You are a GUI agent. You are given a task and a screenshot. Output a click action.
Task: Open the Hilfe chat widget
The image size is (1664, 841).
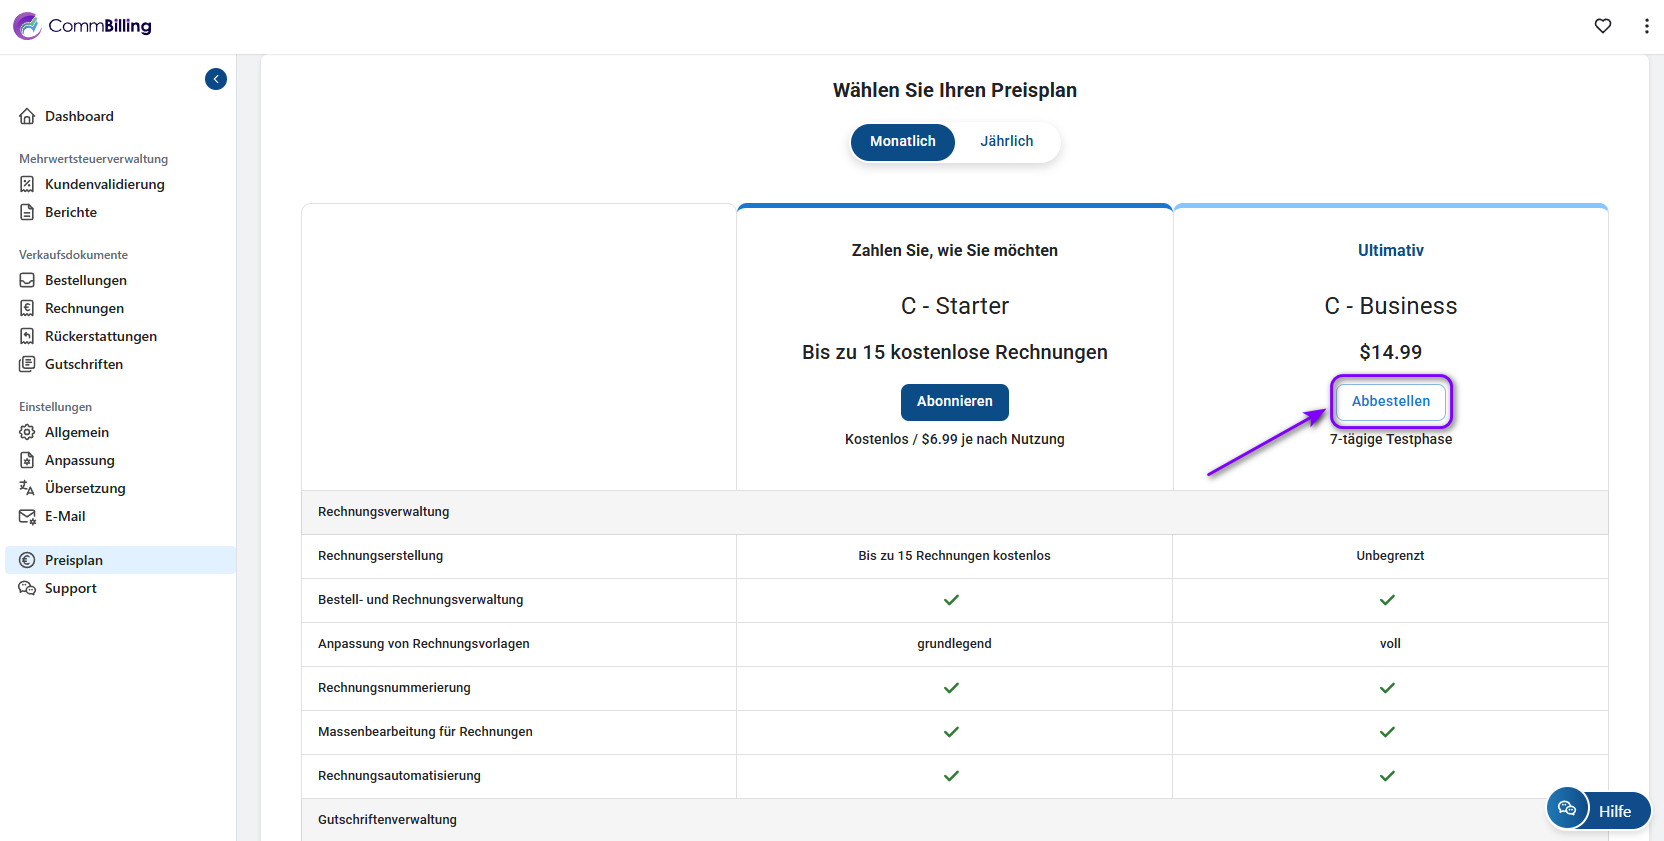tap(1598, 810)
